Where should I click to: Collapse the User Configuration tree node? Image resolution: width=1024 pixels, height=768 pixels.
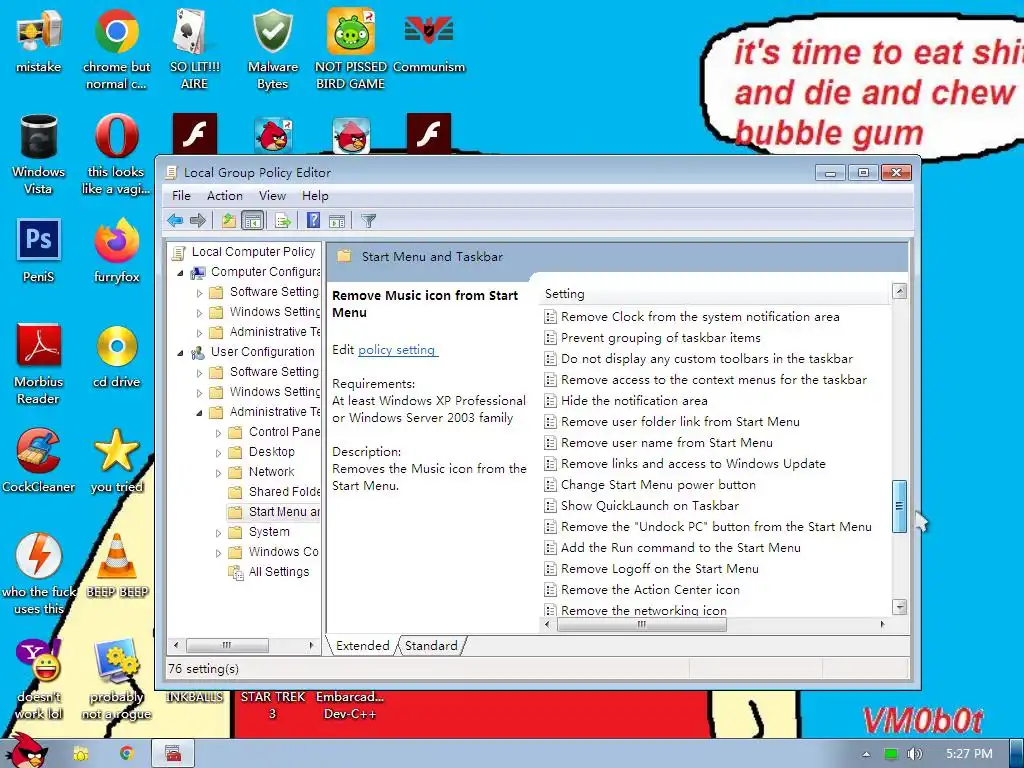(x=180, y=353)
